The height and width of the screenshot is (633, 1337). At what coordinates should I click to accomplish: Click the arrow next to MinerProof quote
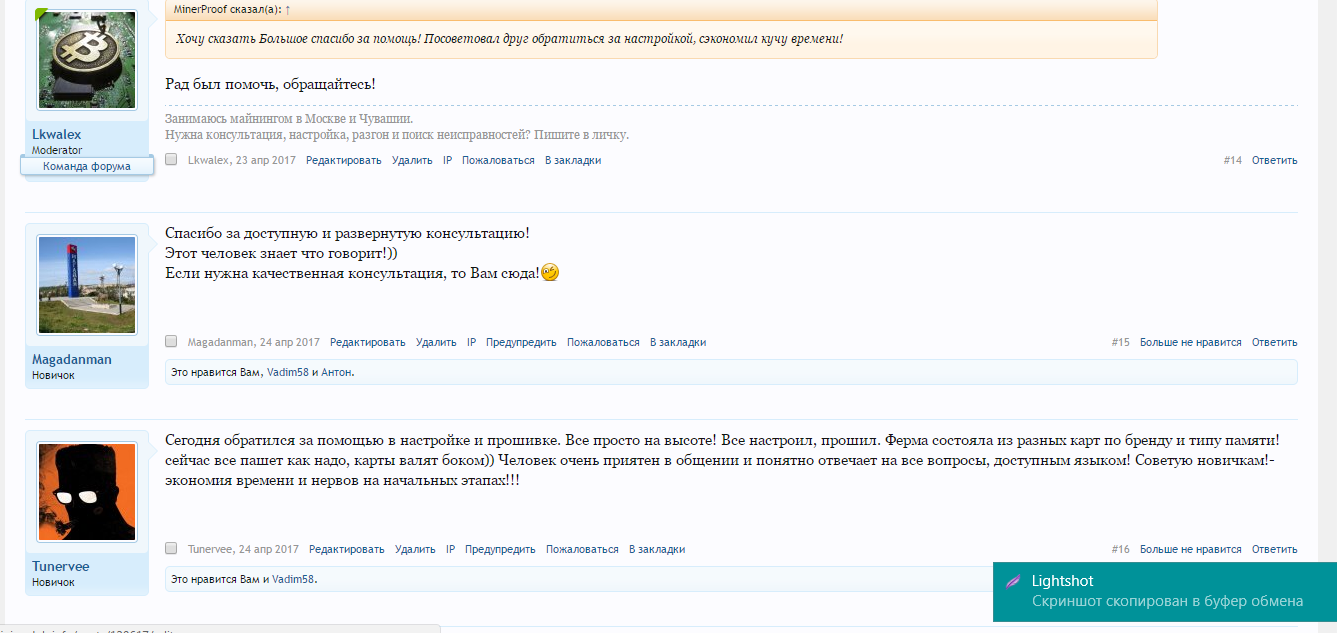point(288,9)
